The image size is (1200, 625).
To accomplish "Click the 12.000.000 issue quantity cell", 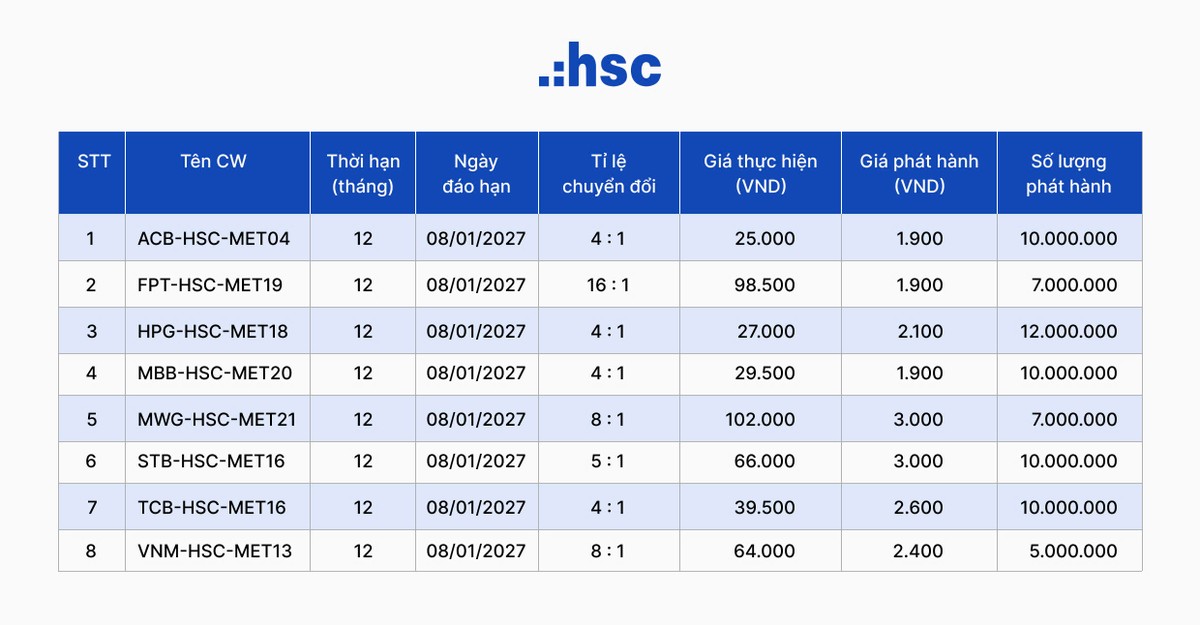I will pyautogui.click(x=1068, y=332).
